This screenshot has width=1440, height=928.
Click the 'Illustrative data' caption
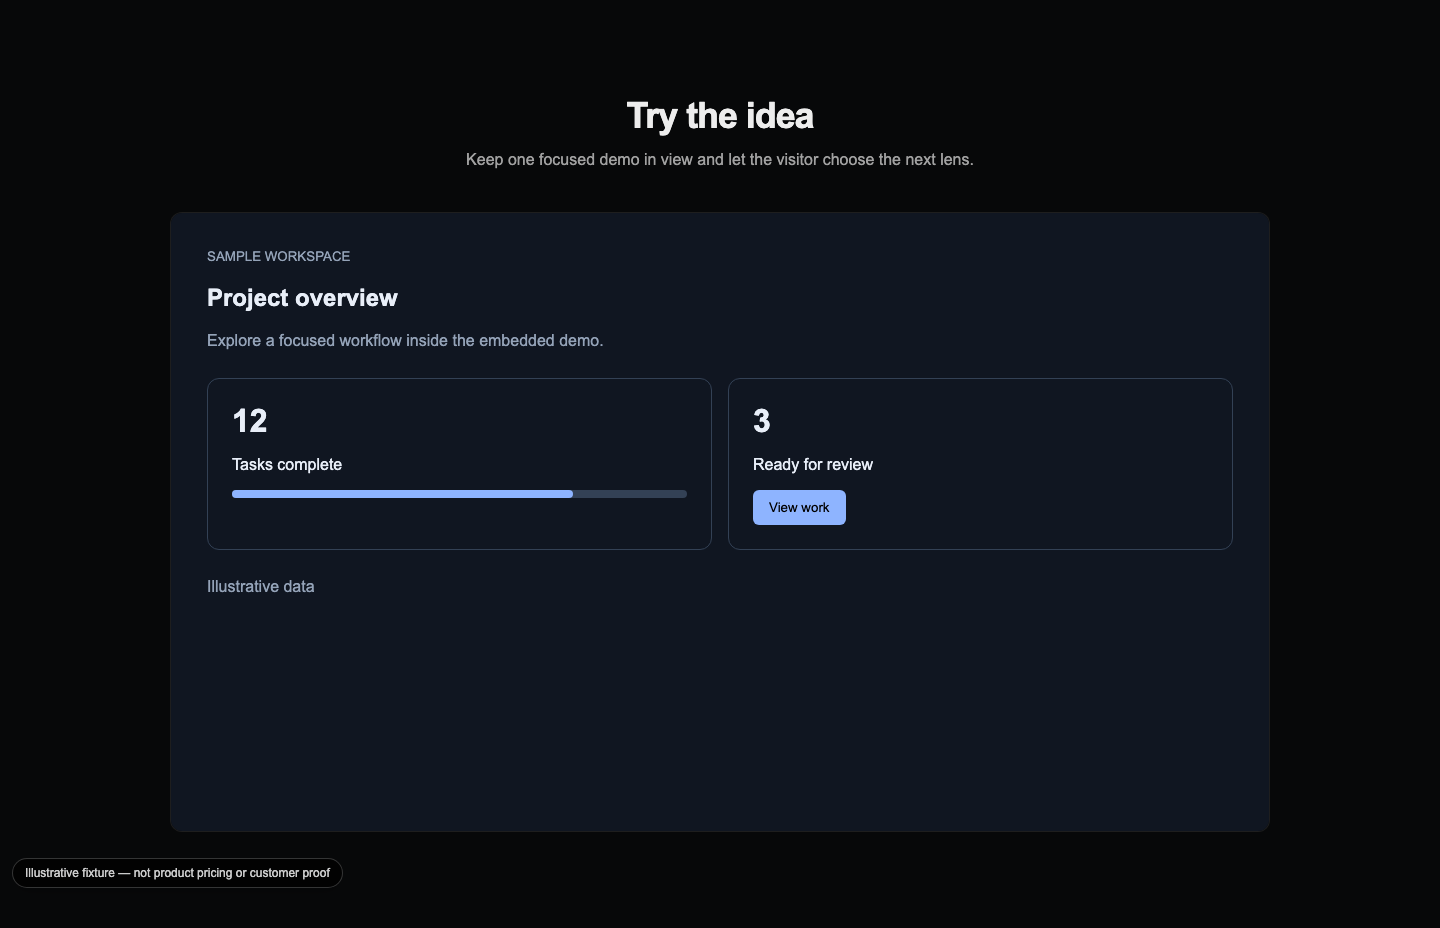tap(261, 586)
